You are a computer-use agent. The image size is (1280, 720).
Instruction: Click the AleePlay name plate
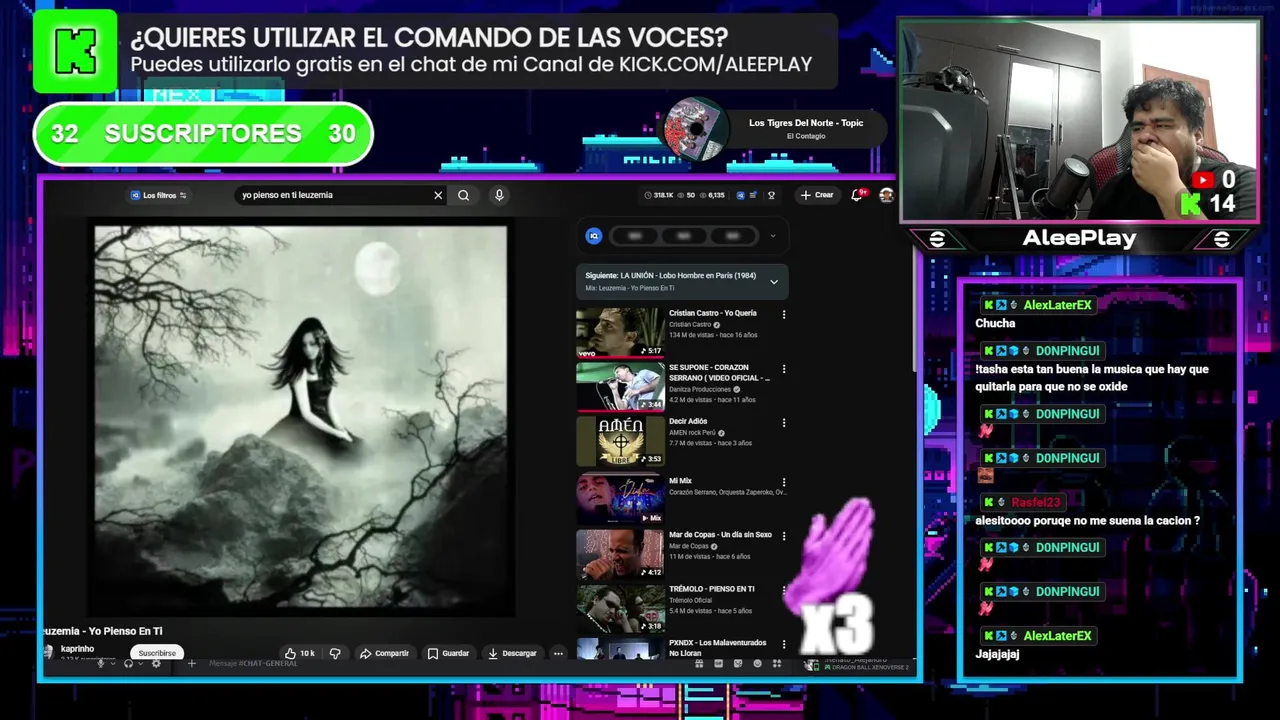point(1079,238)
